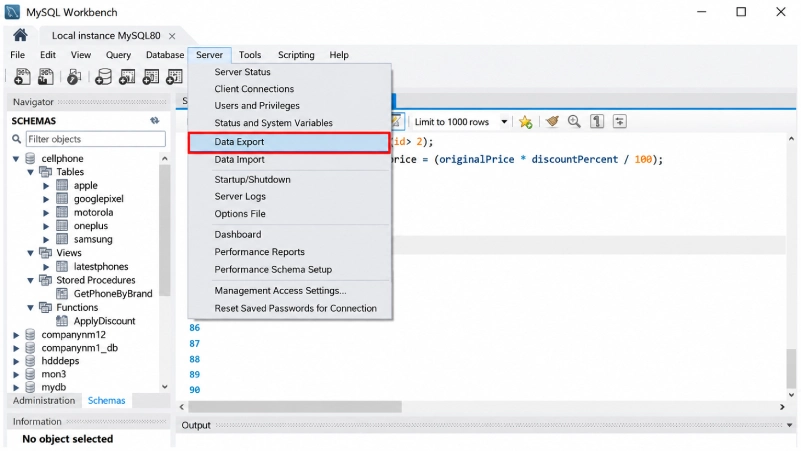The height and width of the screenshot is (451, 801).
Task: Open an SQL script file icon
Action: 45,77
